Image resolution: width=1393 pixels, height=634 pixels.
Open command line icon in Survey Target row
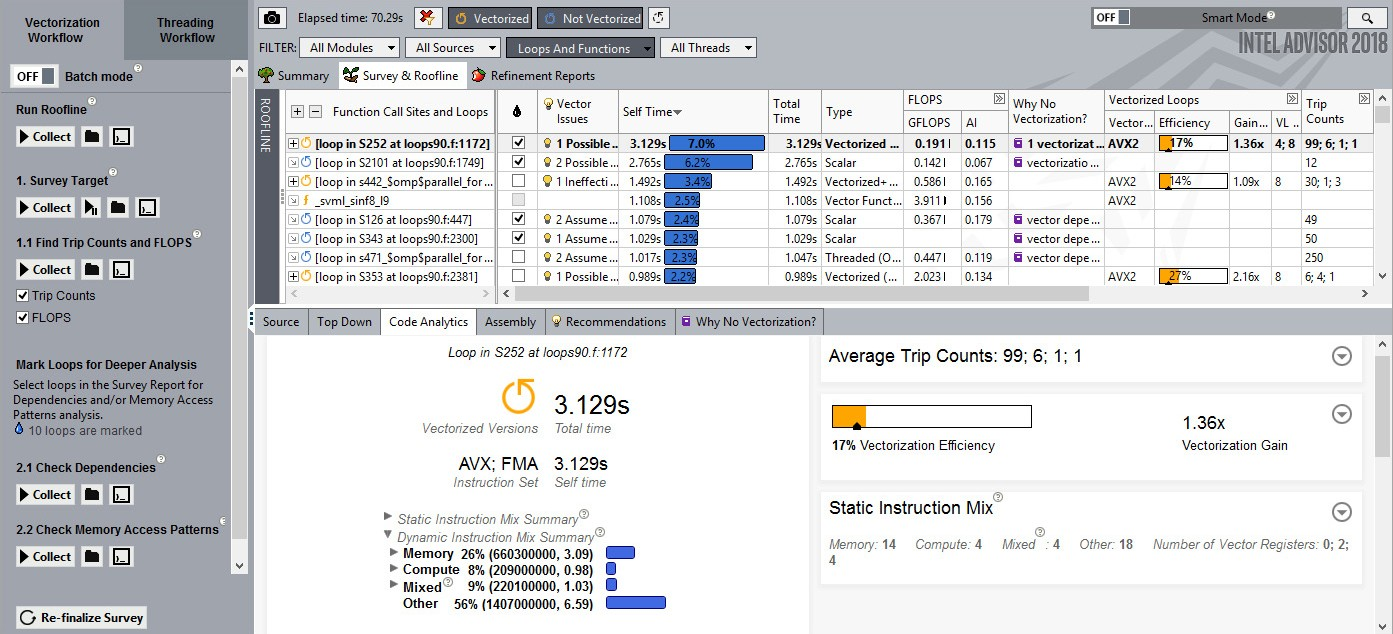147,208
